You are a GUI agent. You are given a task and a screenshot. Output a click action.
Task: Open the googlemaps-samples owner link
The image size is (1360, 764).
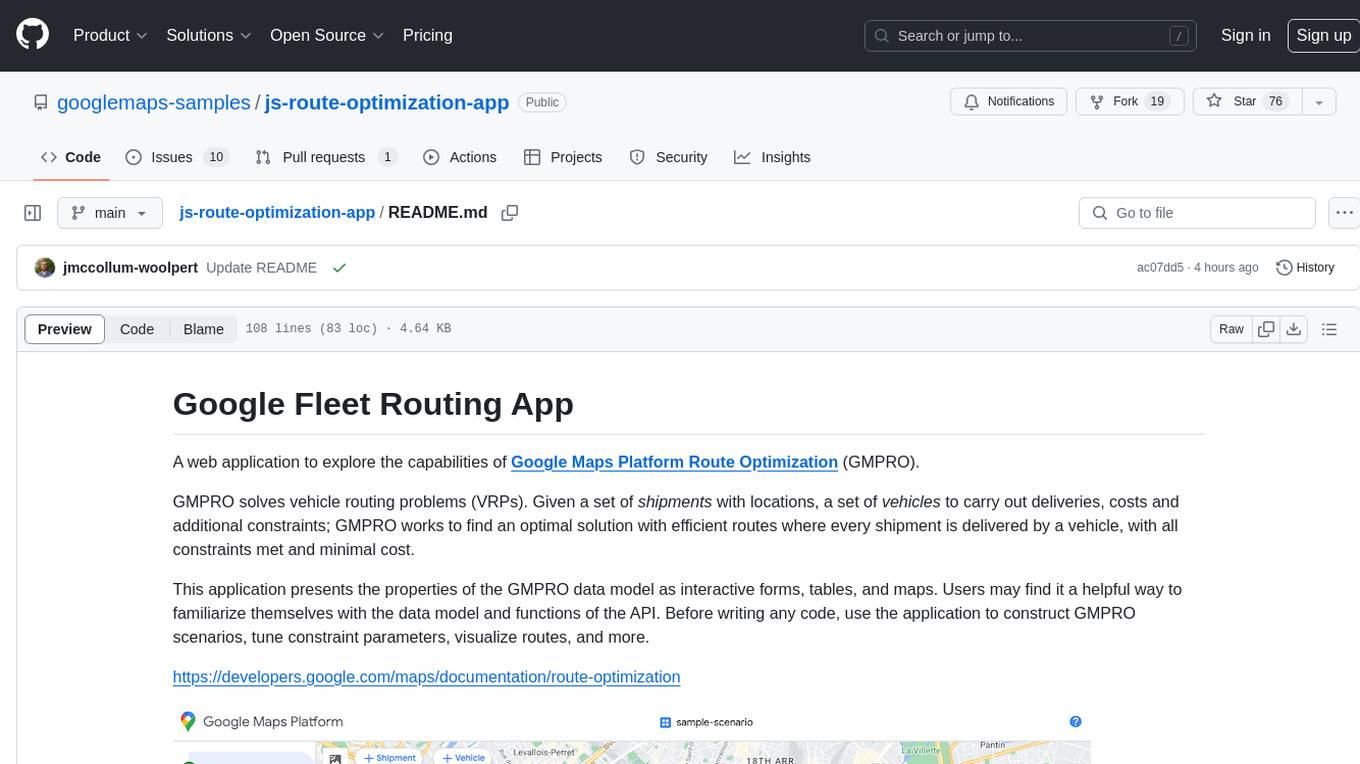point(154,102)
